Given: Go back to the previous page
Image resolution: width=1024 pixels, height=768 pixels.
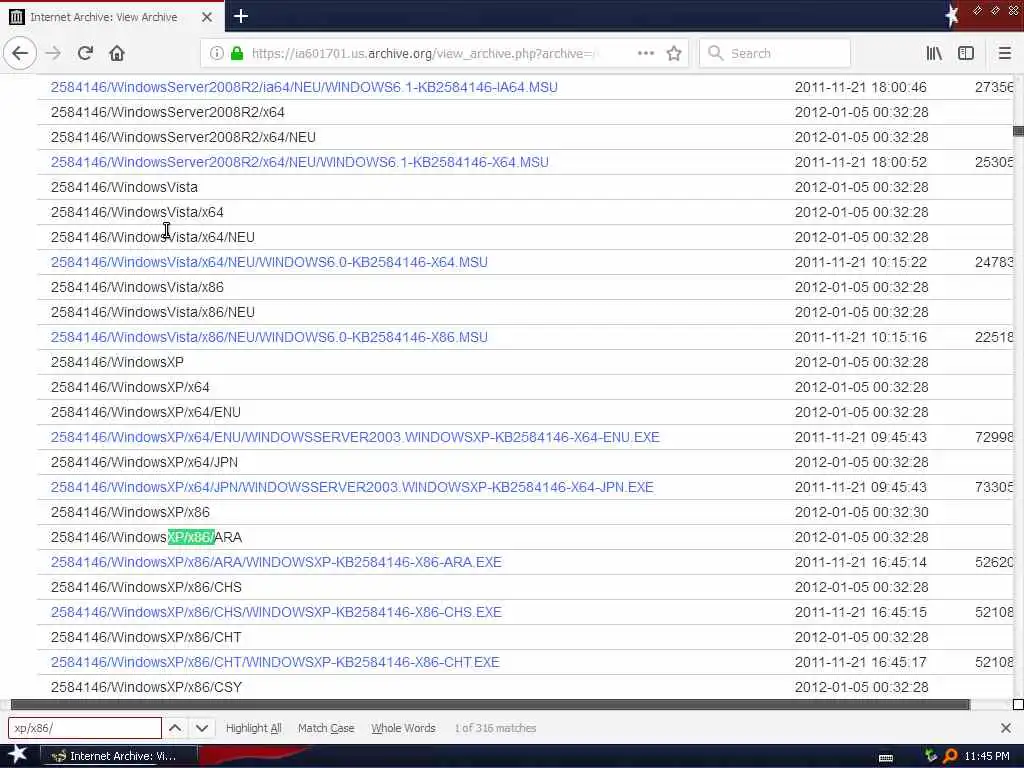Looking at the screenshot, I should tap(20, 53).
